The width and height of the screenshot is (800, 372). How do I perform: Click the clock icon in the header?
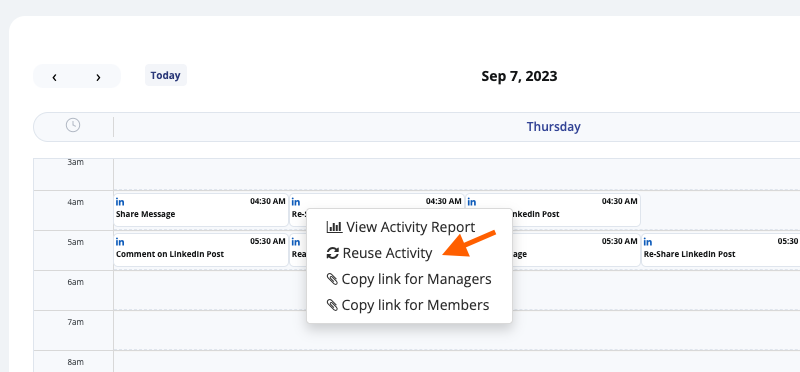73,125
